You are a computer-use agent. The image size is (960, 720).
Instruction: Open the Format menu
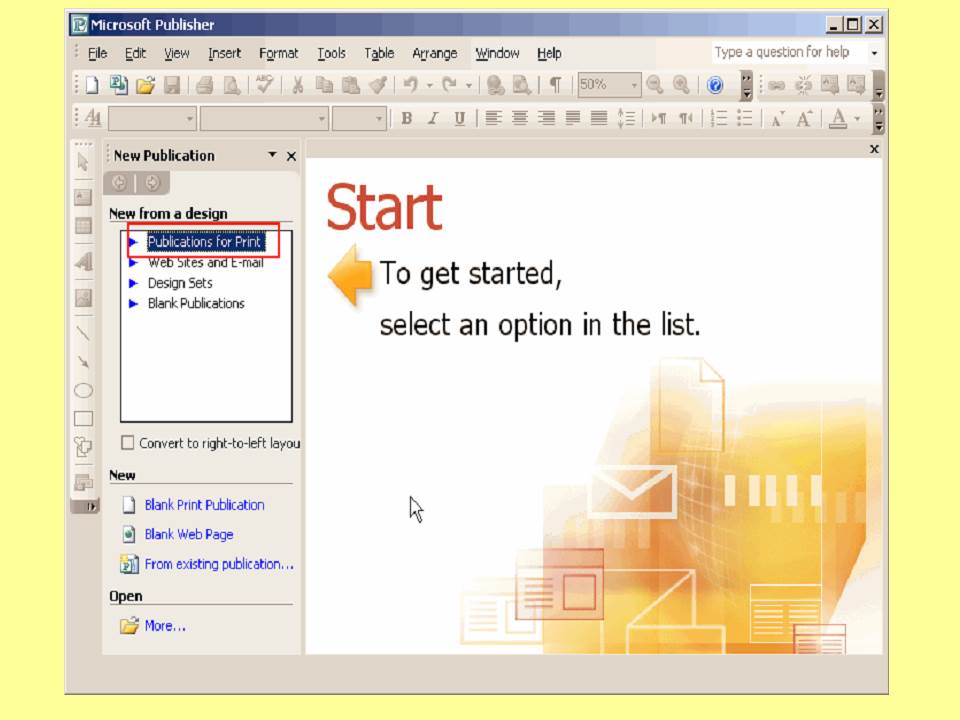tap(279, 54)
